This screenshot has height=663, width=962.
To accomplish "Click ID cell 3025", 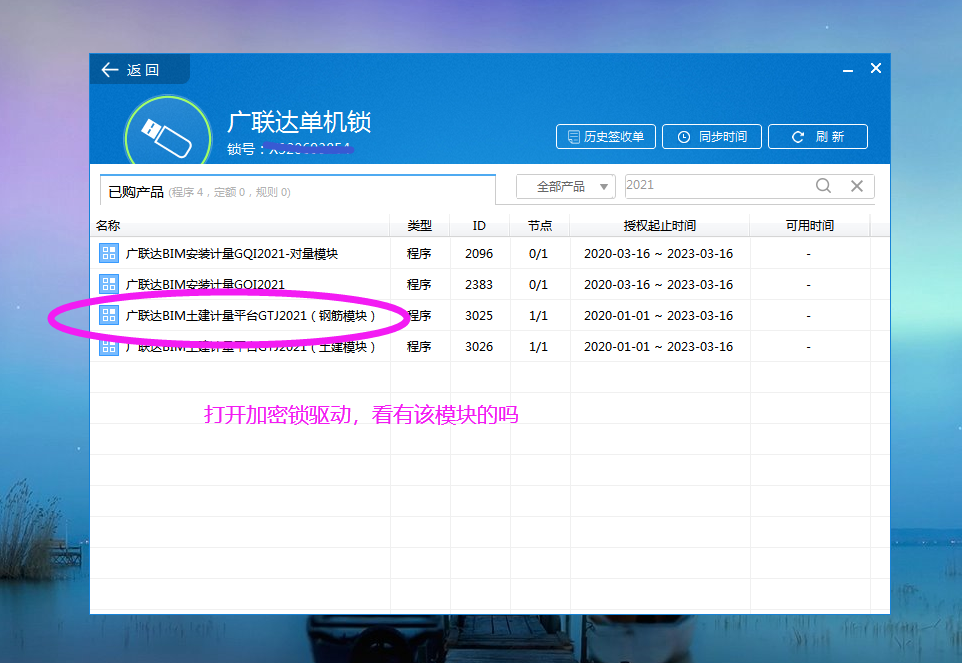I will click(479, 316).
